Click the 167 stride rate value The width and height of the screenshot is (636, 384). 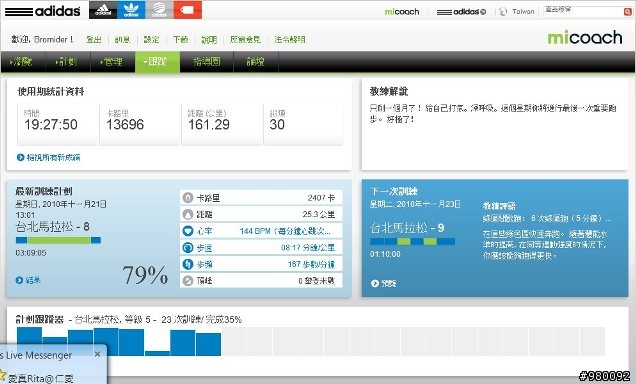(312, 264)
